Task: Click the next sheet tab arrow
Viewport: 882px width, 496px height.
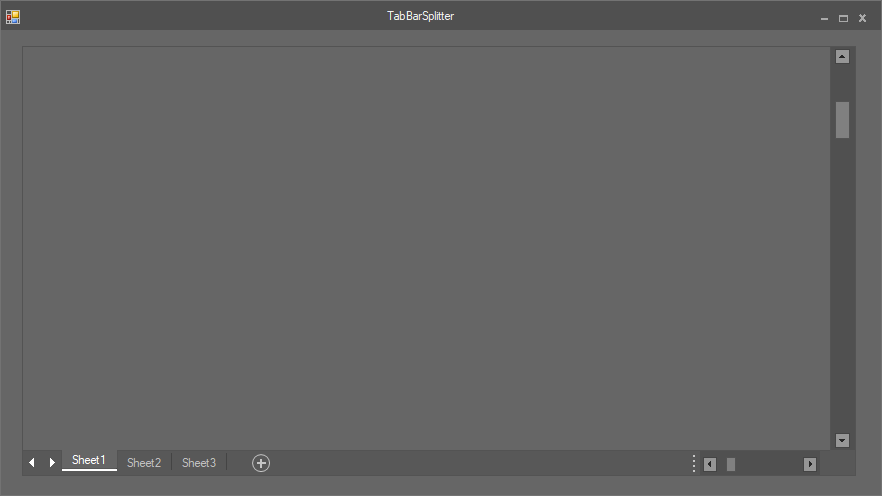Action: 52,462
